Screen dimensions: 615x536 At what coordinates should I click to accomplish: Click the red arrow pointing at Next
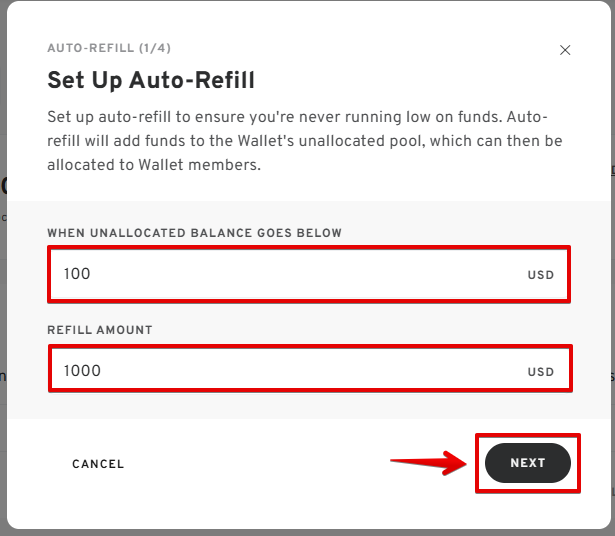click(x=428, y=463)
